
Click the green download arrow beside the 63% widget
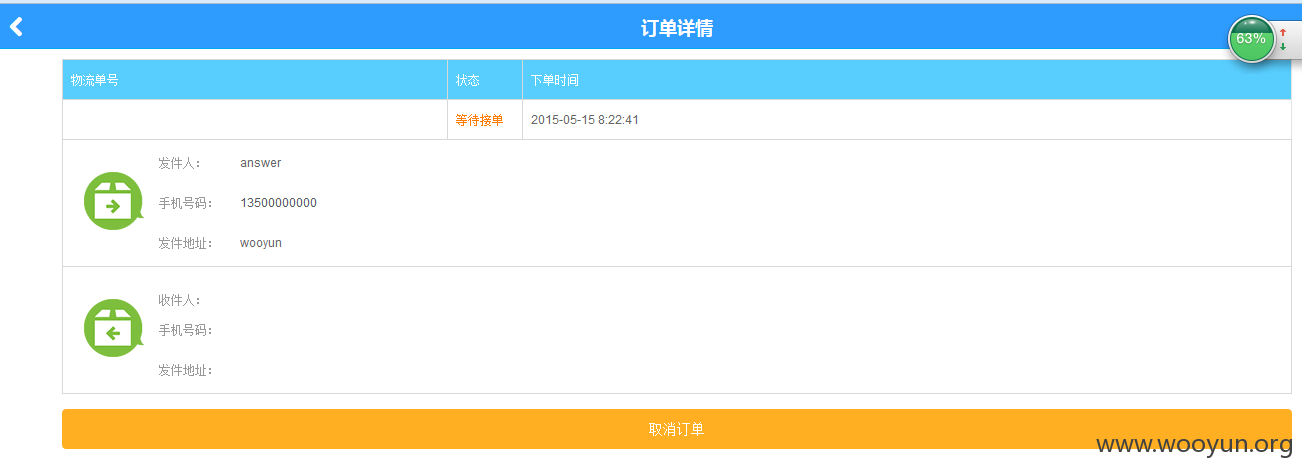1283,47
